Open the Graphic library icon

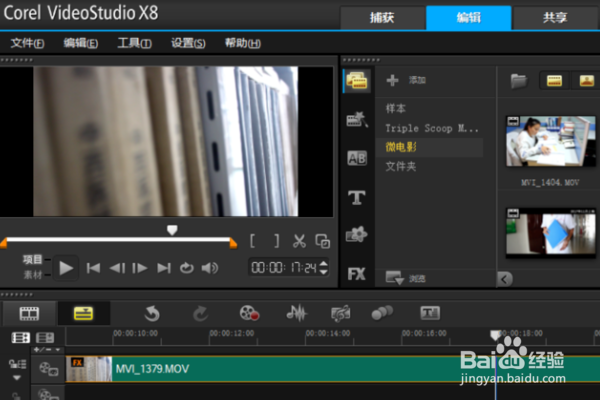[x=356, y=234]
